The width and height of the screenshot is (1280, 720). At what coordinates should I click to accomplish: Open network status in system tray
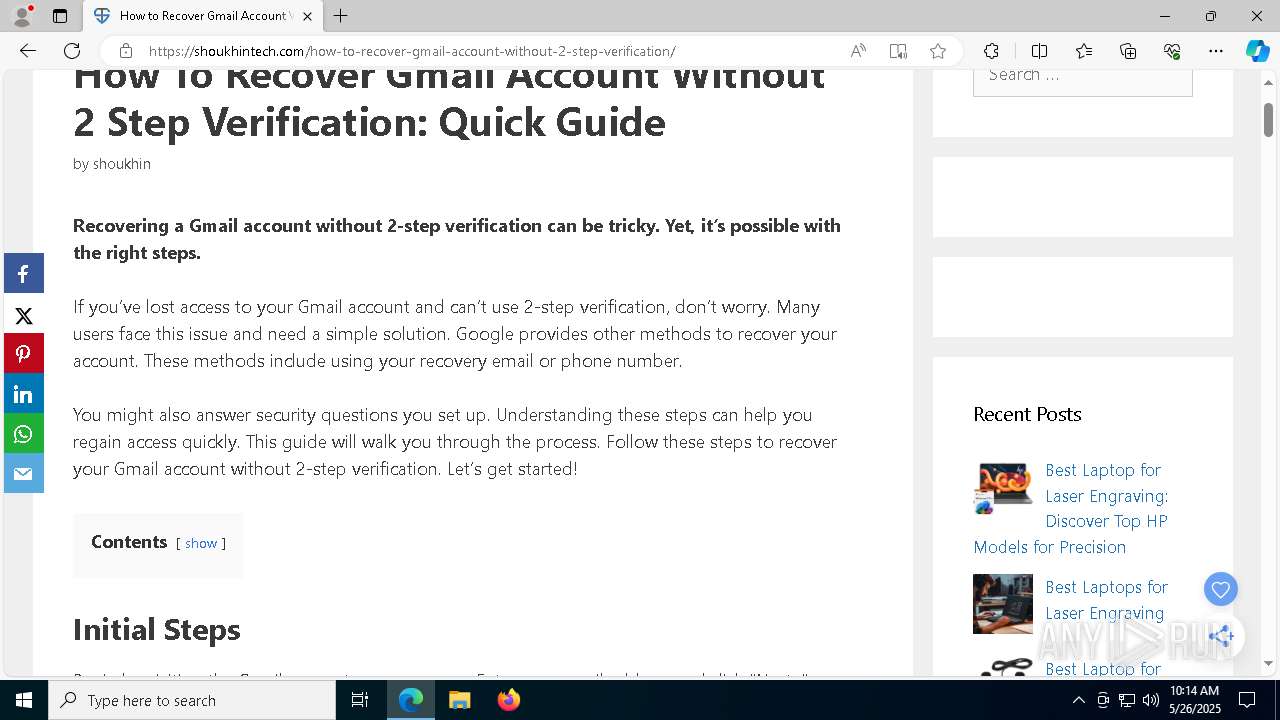(x=1127, y=700)
